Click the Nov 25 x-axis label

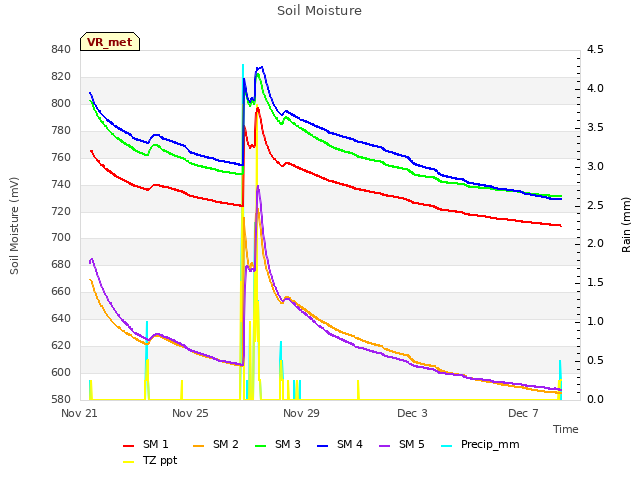(x=190, y=413)
